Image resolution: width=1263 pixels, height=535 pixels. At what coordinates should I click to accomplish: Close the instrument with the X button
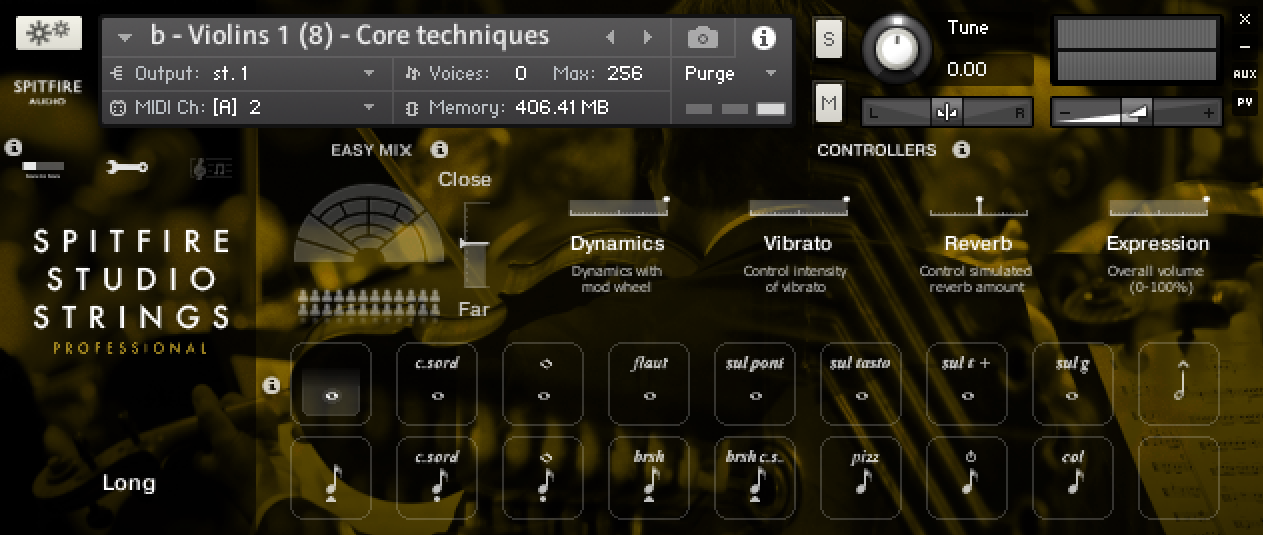tap(1244, 18)
